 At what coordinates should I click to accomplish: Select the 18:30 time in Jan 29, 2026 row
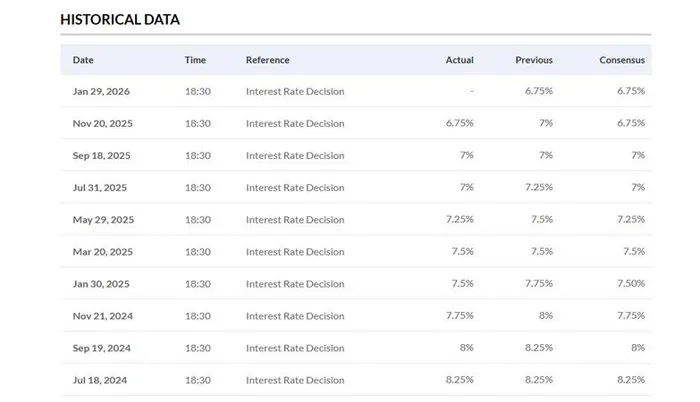(x=198, y=92)
